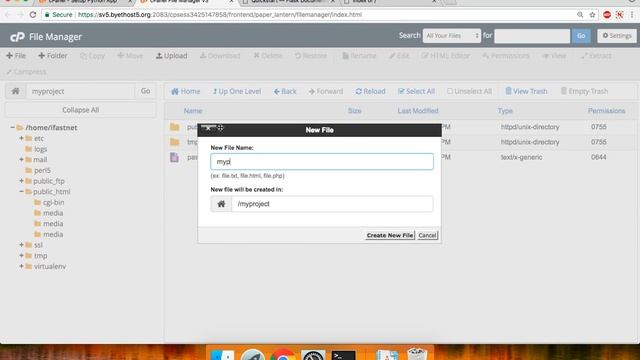Screen dimensions: 640x360
Task: Click Unselect All
Action: [x=469, y=91]
